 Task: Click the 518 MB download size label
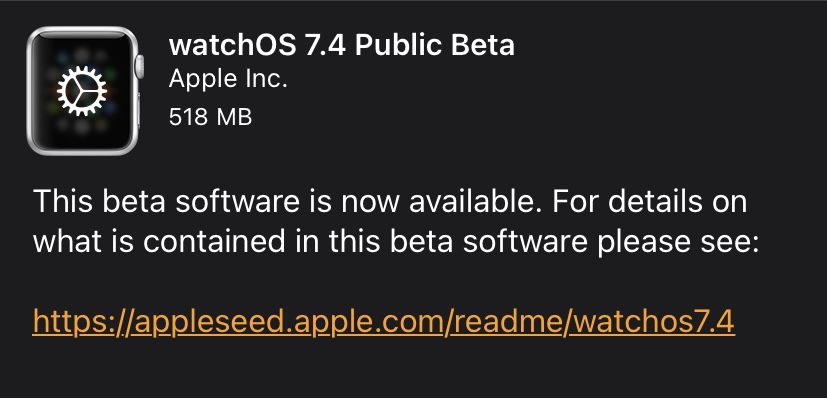(x=210, y=117)
